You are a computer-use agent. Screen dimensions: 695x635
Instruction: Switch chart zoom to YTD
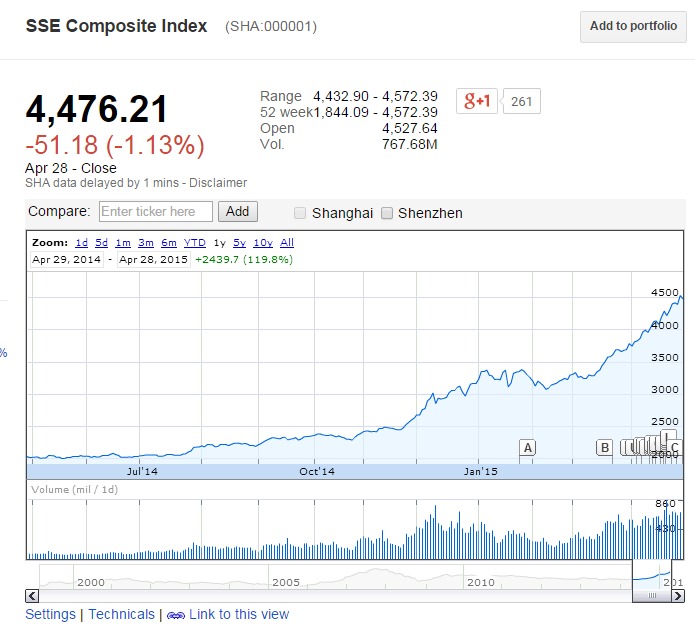[x=195, y=243]
